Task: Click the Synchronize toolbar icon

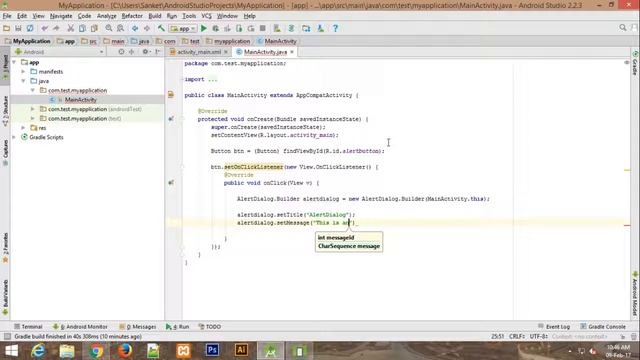Action: pos(30,28)
